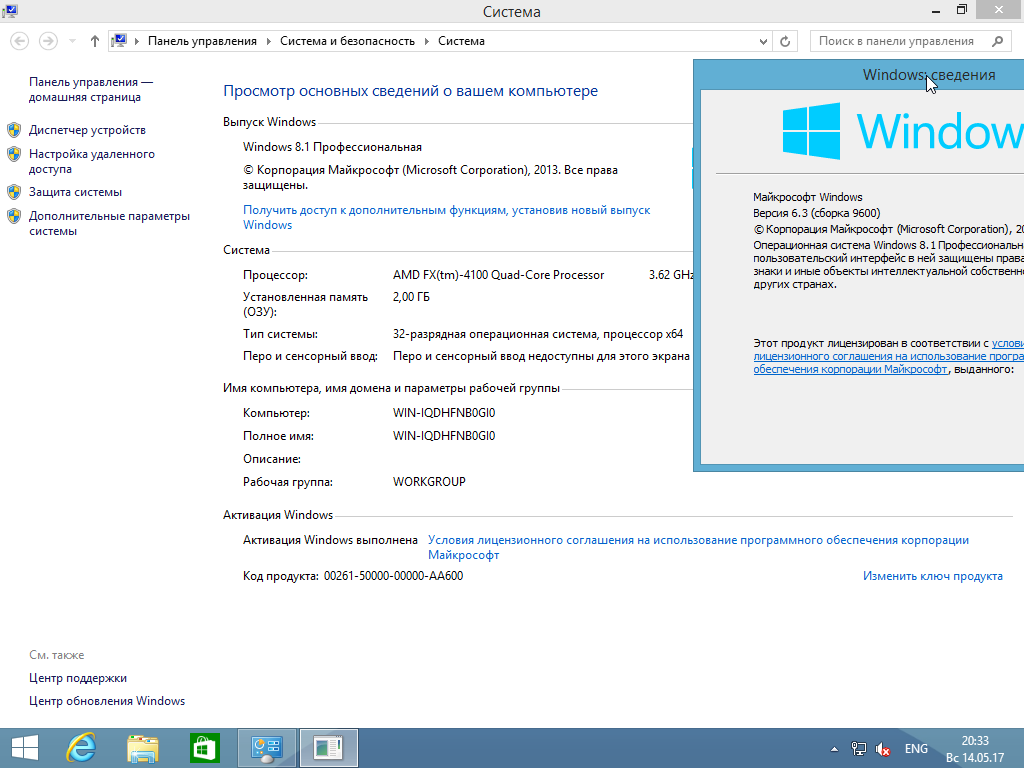This screenshot has width=1024, height=768.
Task: Click shield icon beside 'Диспетчер устройств'
Action: point(14,129)
